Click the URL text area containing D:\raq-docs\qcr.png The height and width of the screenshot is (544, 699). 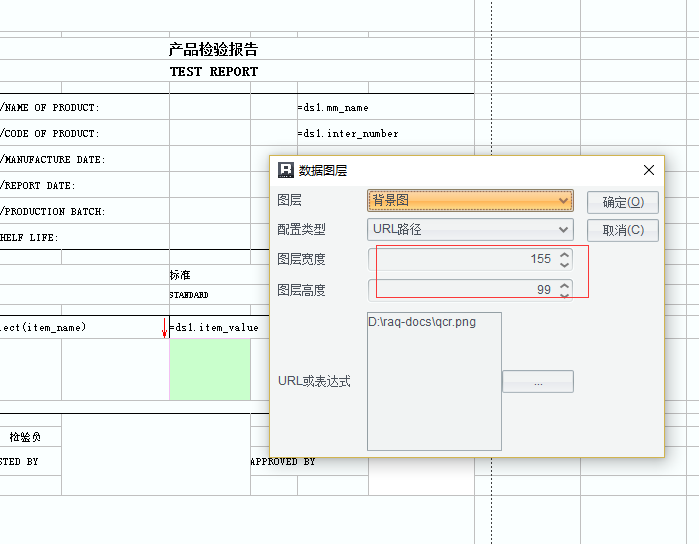point(434,381)
